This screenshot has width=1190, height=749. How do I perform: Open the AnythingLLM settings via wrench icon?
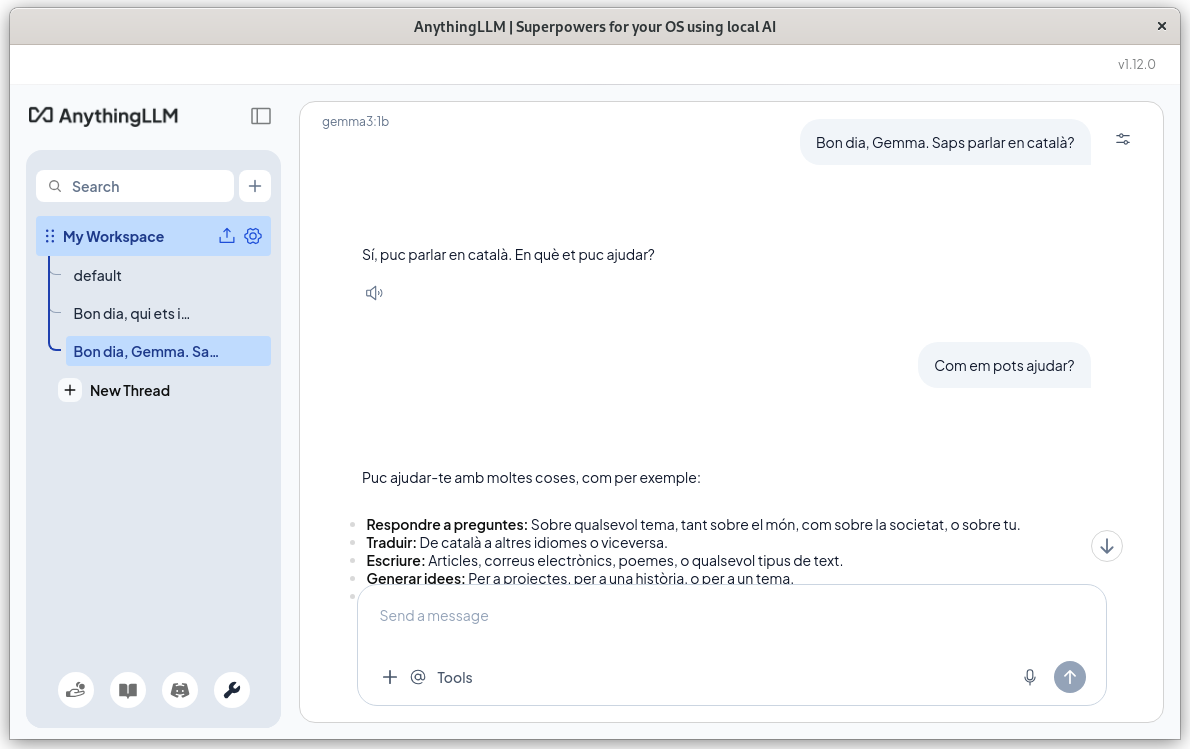coord(232,690)
